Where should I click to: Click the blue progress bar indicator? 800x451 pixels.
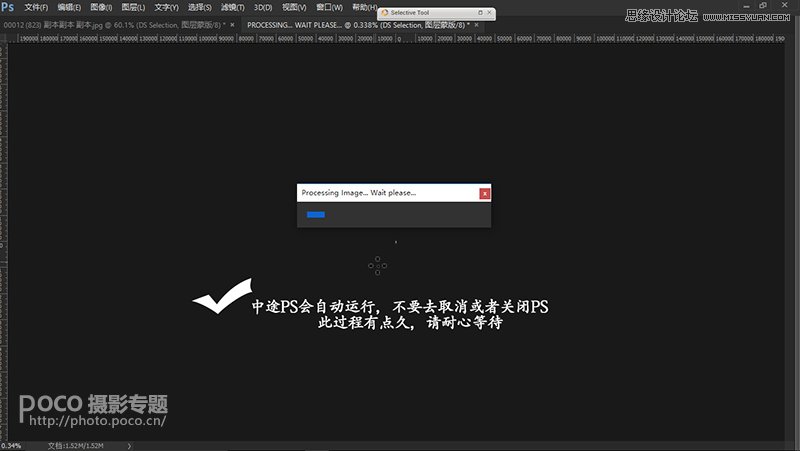(x=316, y=214)
